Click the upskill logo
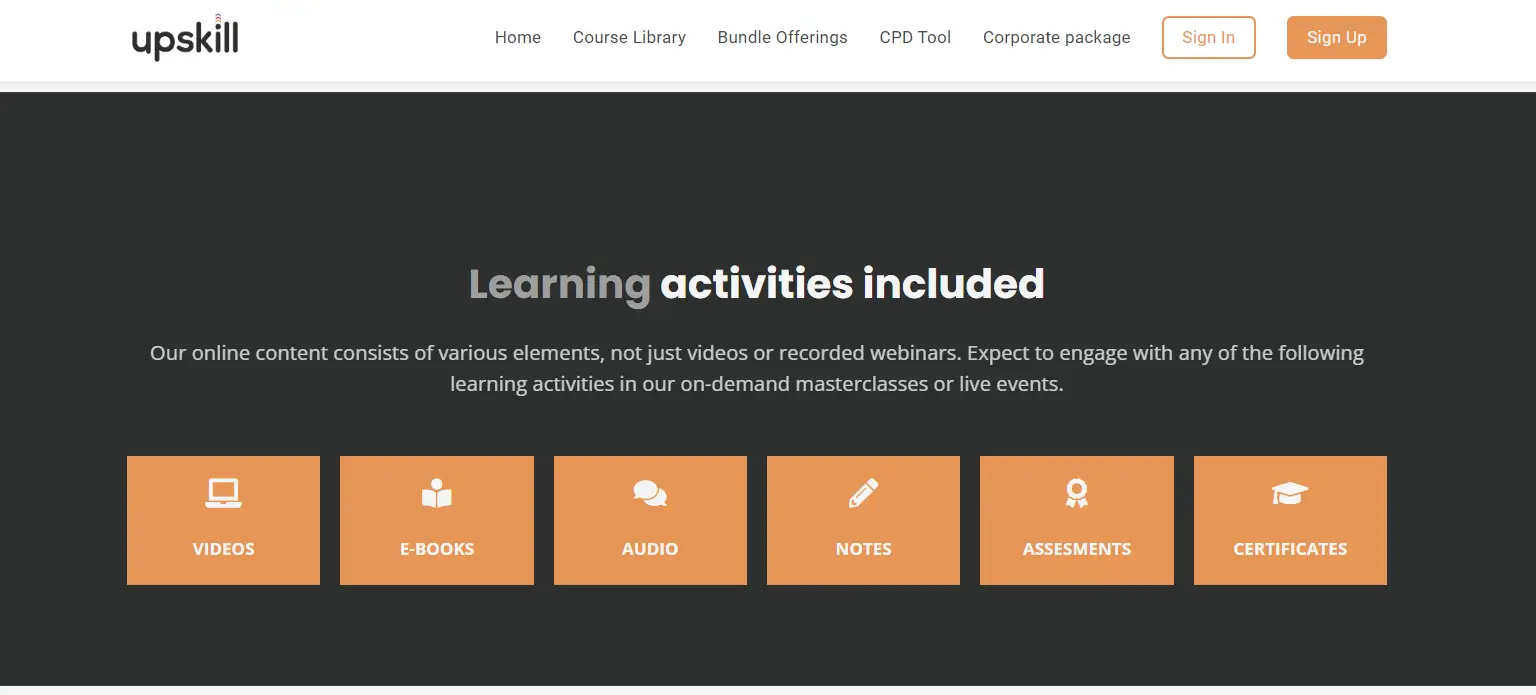 click(x=185, y=38)
